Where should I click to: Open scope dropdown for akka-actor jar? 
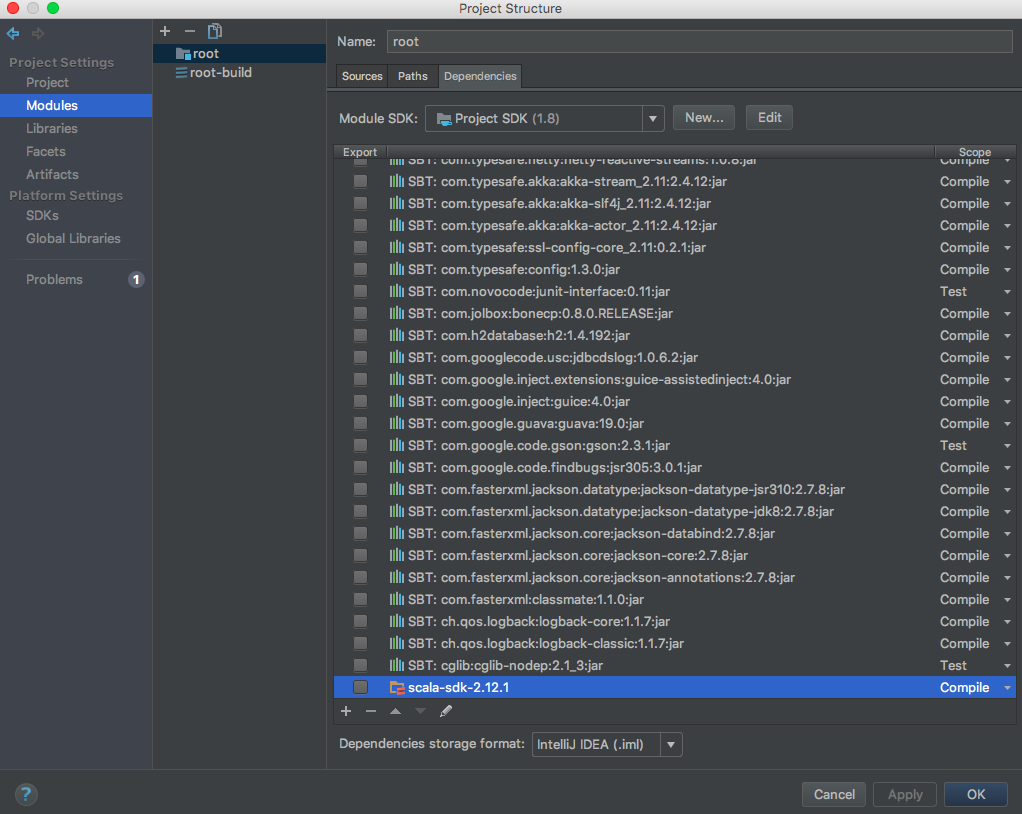pyautogui.click(x=1007, y=225)
